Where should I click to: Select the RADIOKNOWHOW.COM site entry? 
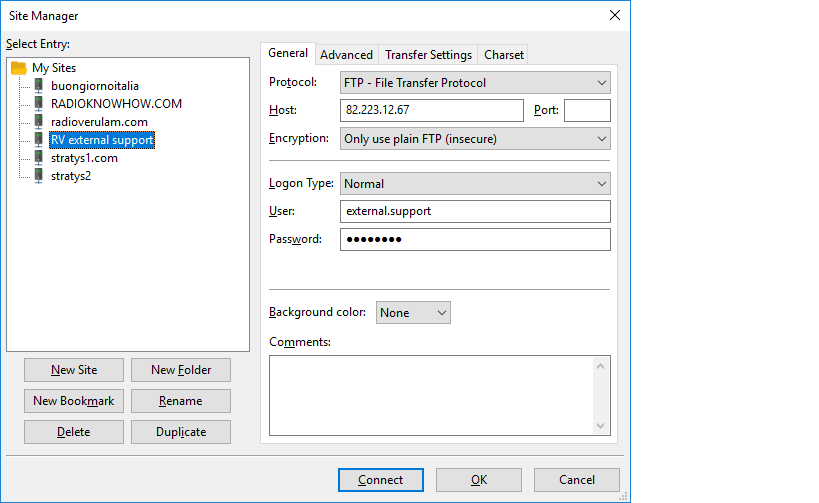pos(116,103)
